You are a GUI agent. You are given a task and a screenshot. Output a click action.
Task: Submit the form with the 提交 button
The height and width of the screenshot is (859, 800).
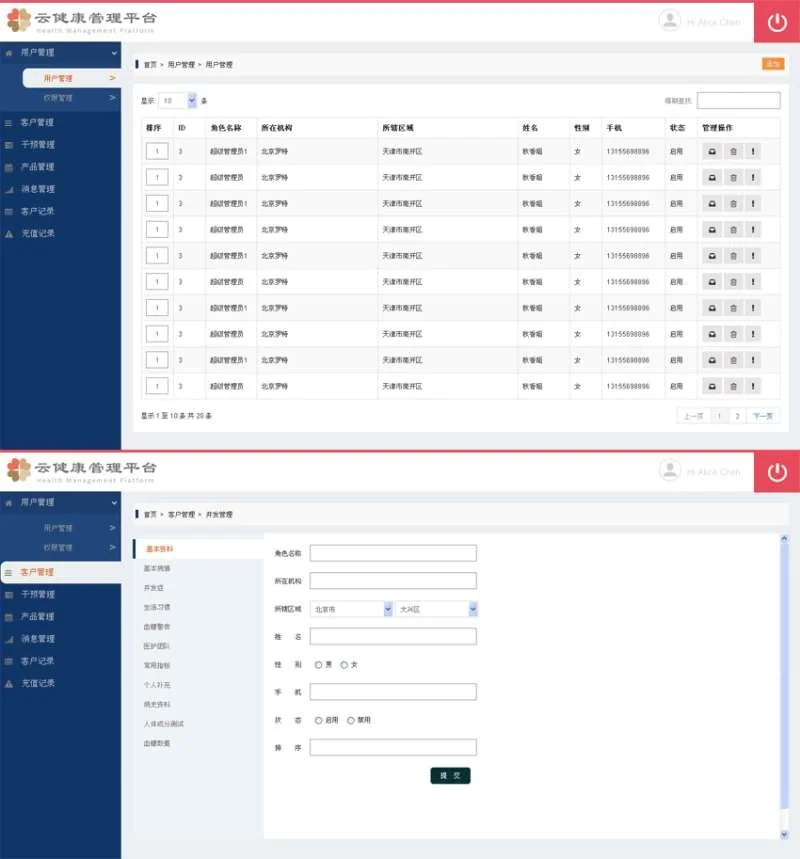(450, 775)
